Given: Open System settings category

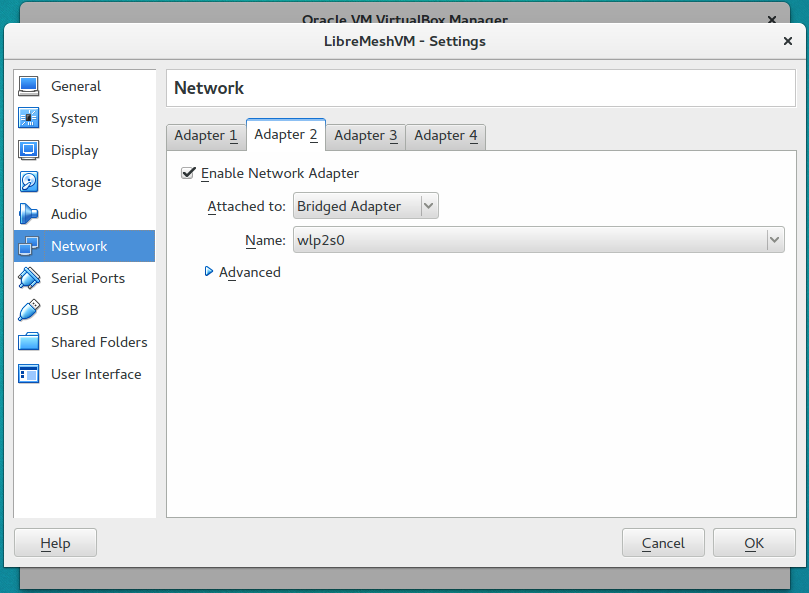Looking at the screenshot, I should pos(85,118).
